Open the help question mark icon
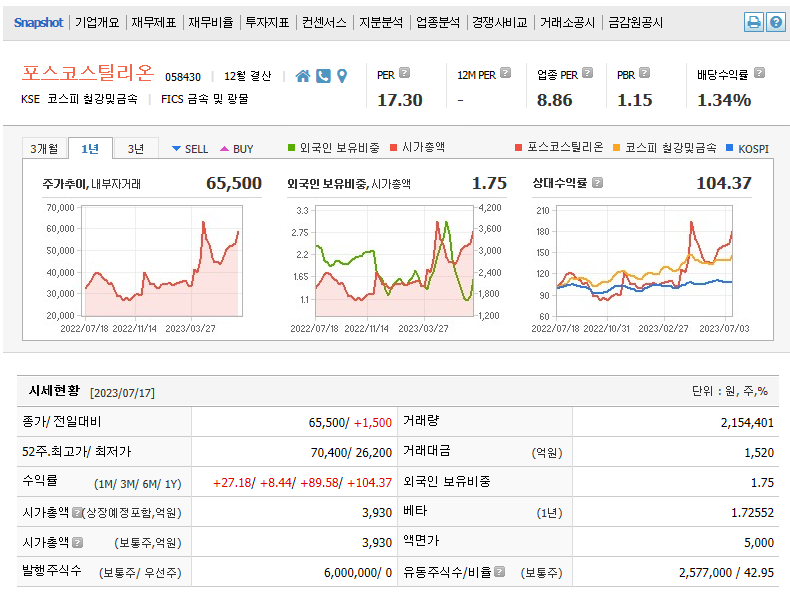Screen dimensions: 790x597 [x=776, y=22]
